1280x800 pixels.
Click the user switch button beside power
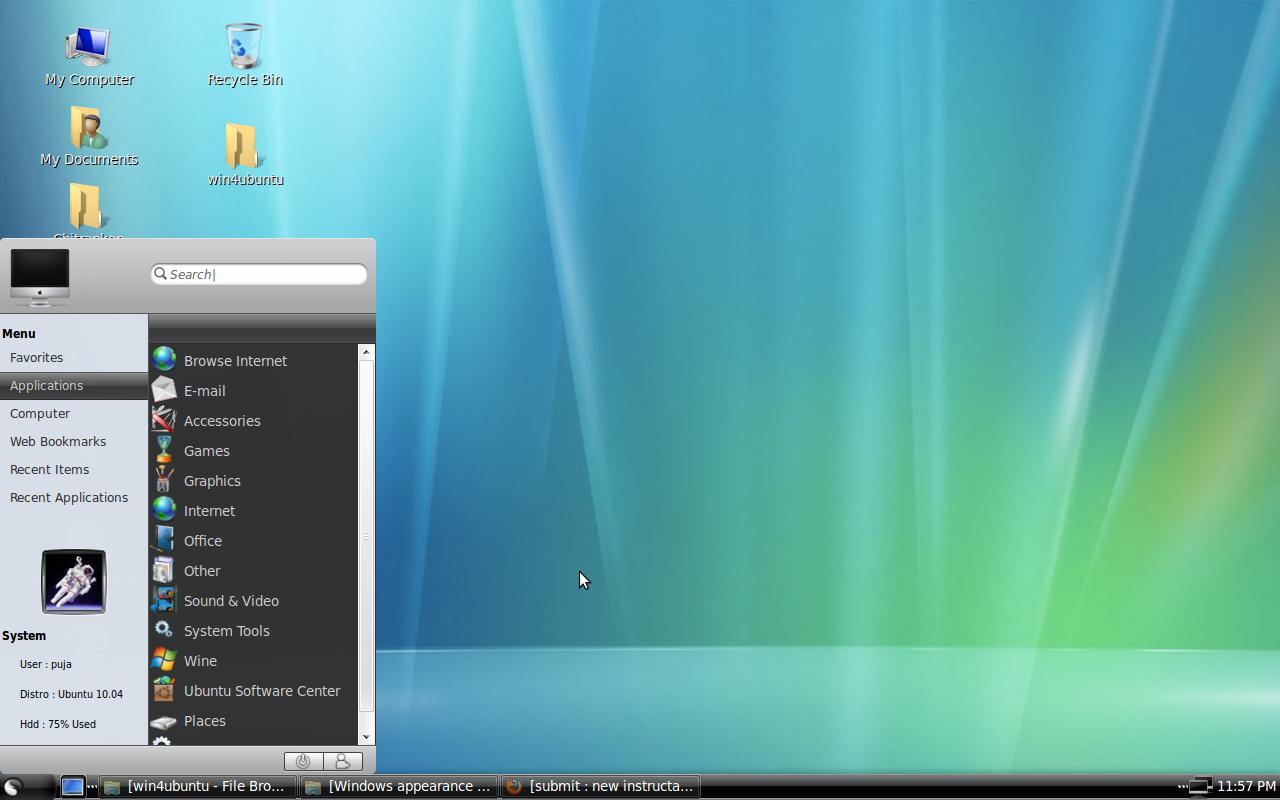click(x=343, y=761)
